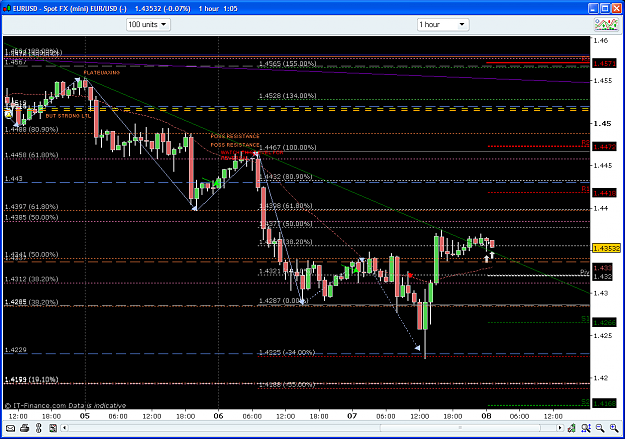Click the zoom reset magnifier icon
The height and width of the screenshot is (439, 625).
coord(586,428)
